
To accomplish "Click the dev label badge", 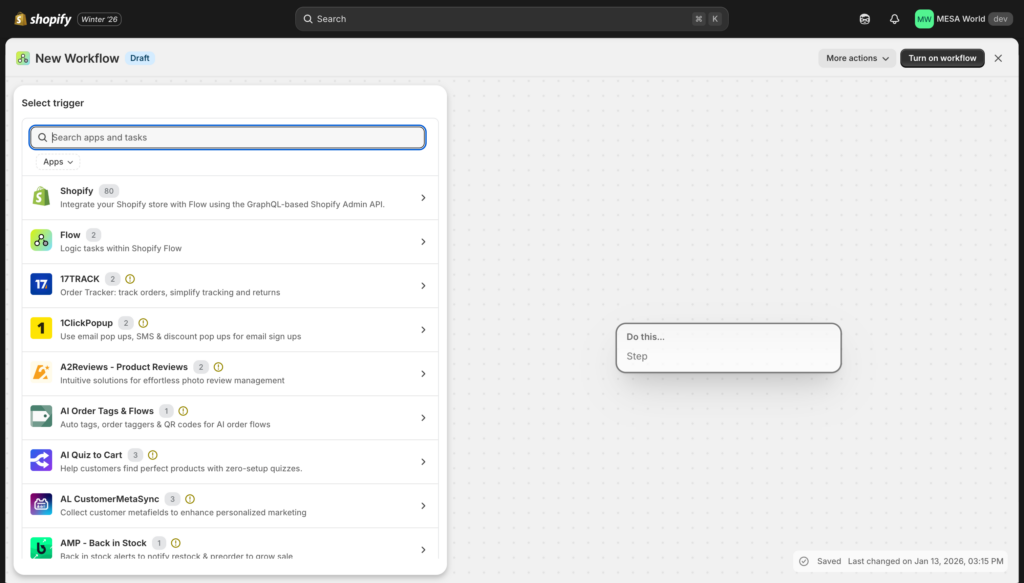I will [1000, 19].
